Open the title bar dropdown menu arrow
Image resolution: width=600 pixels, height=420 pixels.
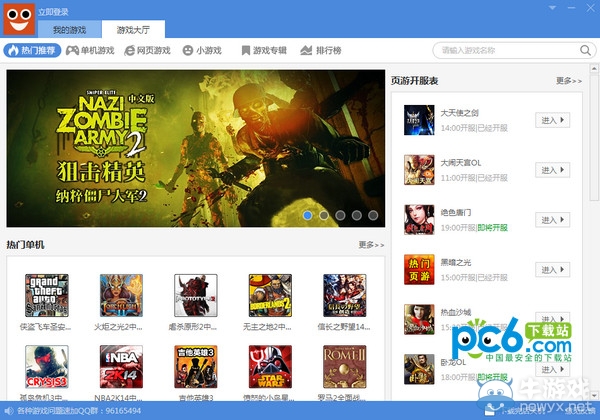pyautogui.click(x=552, y=8)
